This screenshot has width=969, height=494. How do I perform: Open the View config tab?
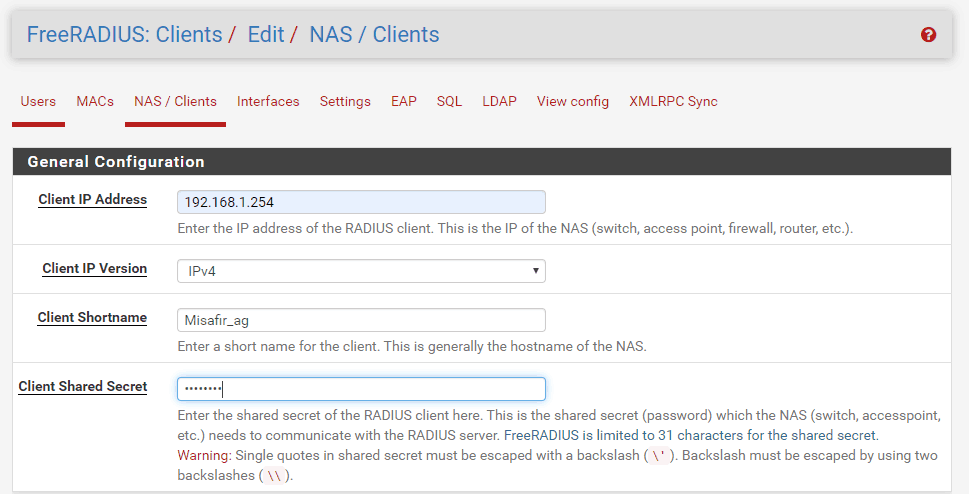pos(572,101)
